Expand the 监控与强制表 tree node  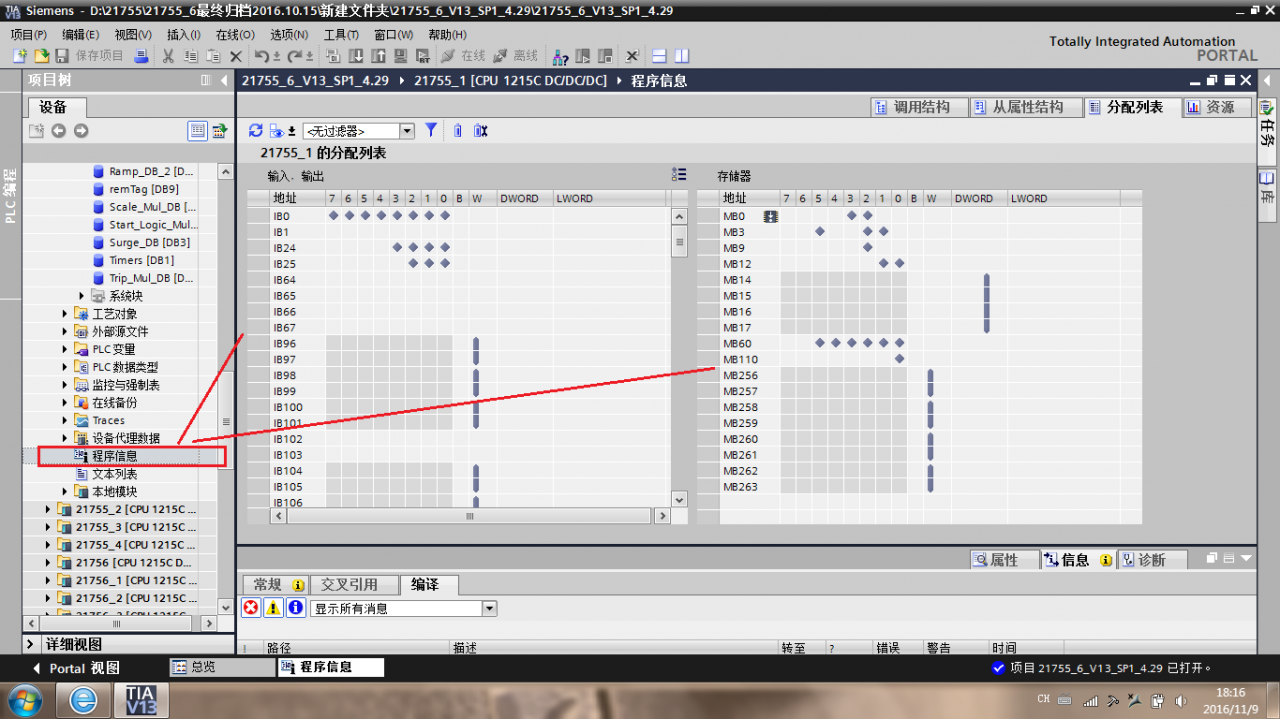[66, 385]
